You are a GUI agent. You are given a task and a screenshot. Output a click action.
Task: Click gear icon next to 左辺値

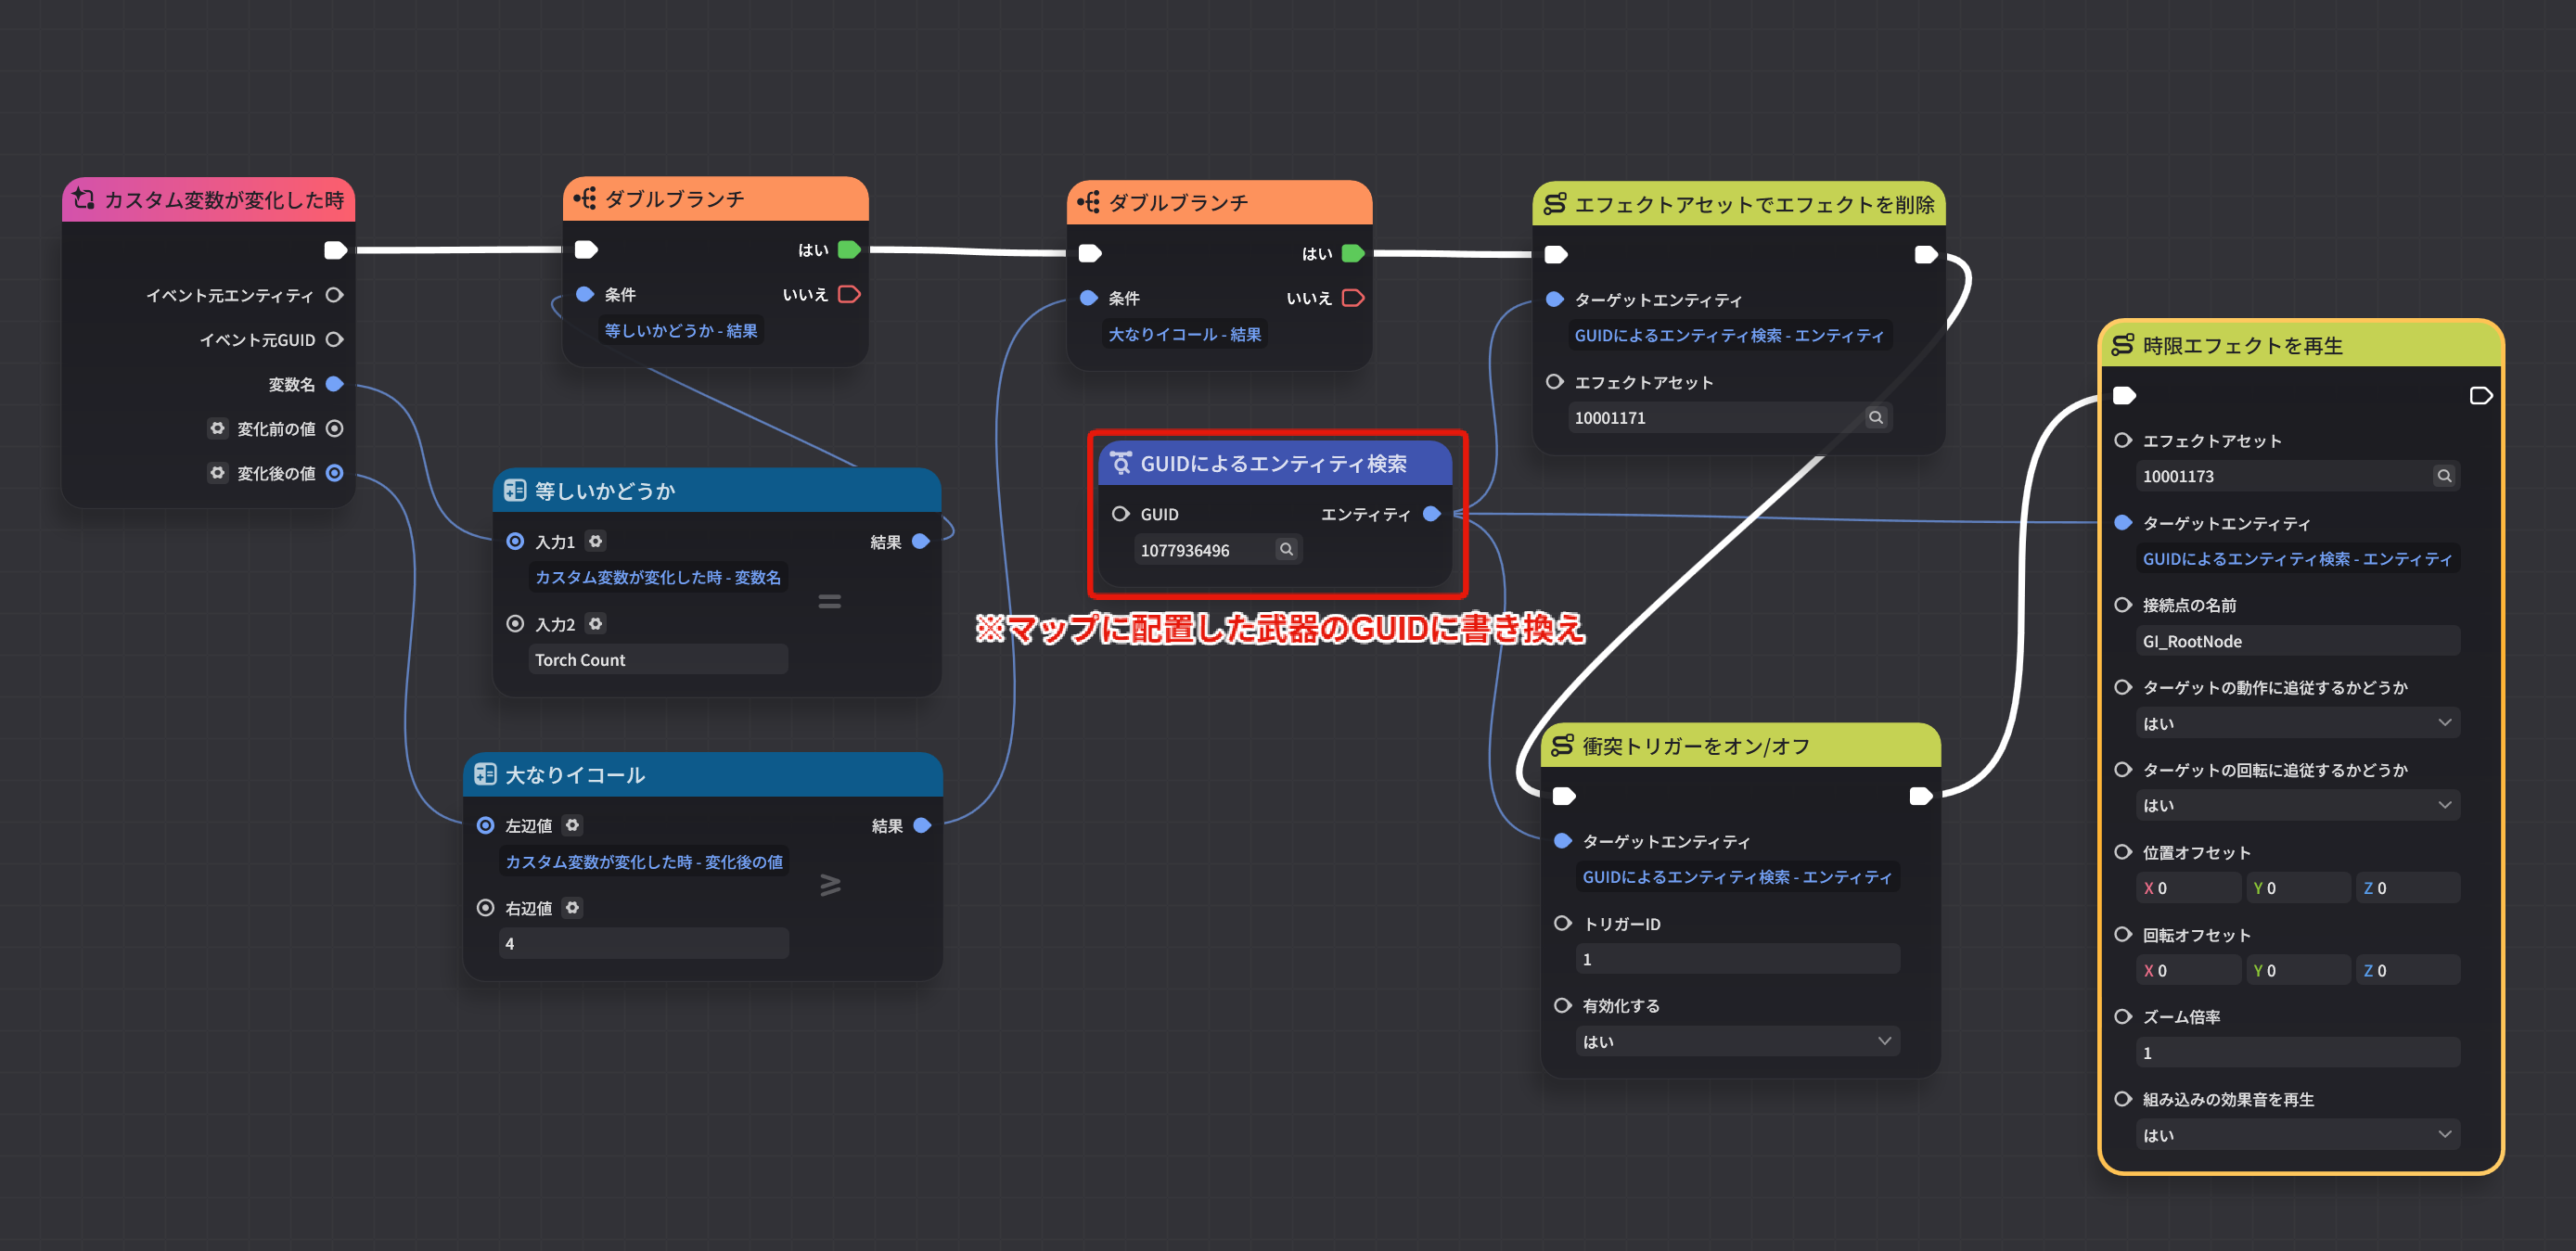(572, 825)
